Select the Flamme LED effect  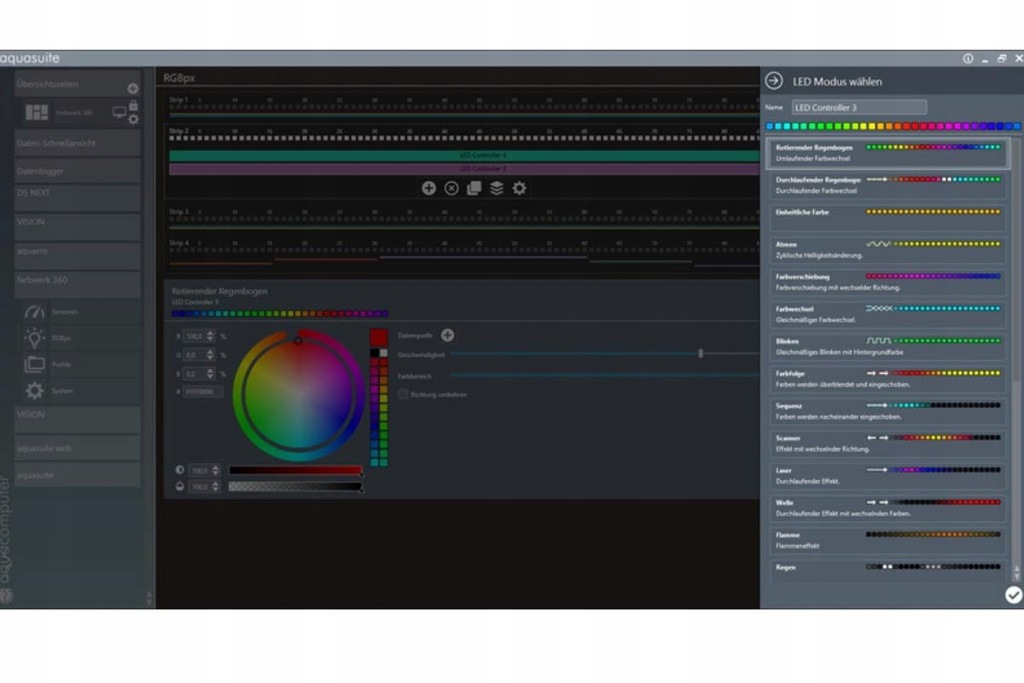(x=888, y=540)
